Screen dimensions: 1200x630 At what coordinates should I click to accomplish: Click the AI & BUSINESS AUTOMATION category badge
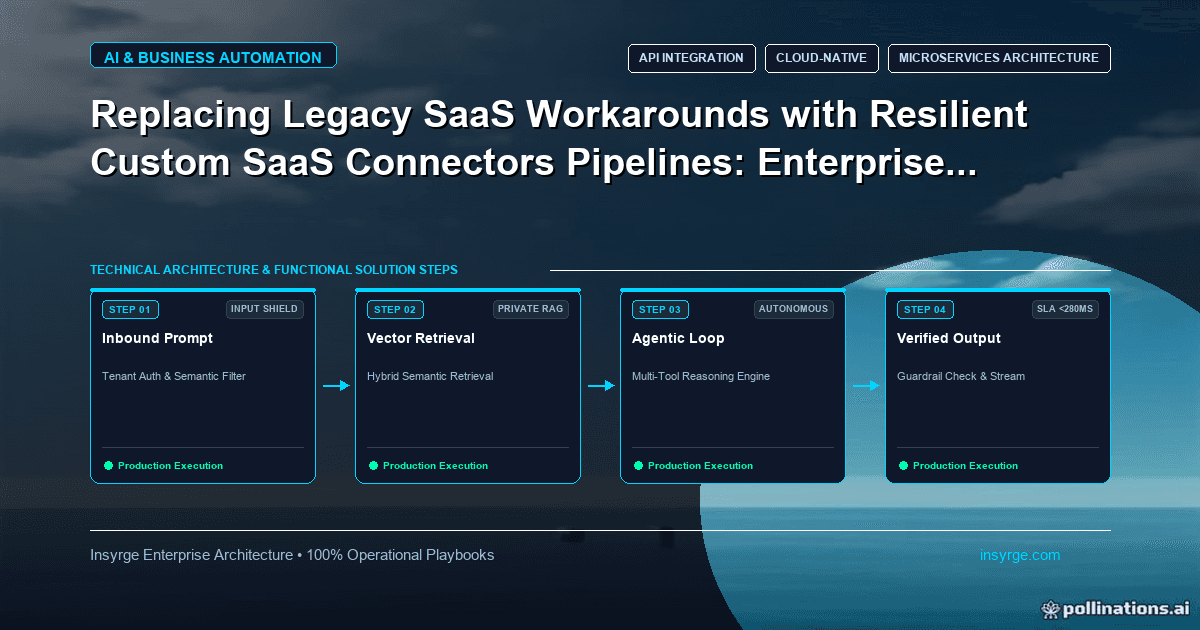tap(213, 57)
